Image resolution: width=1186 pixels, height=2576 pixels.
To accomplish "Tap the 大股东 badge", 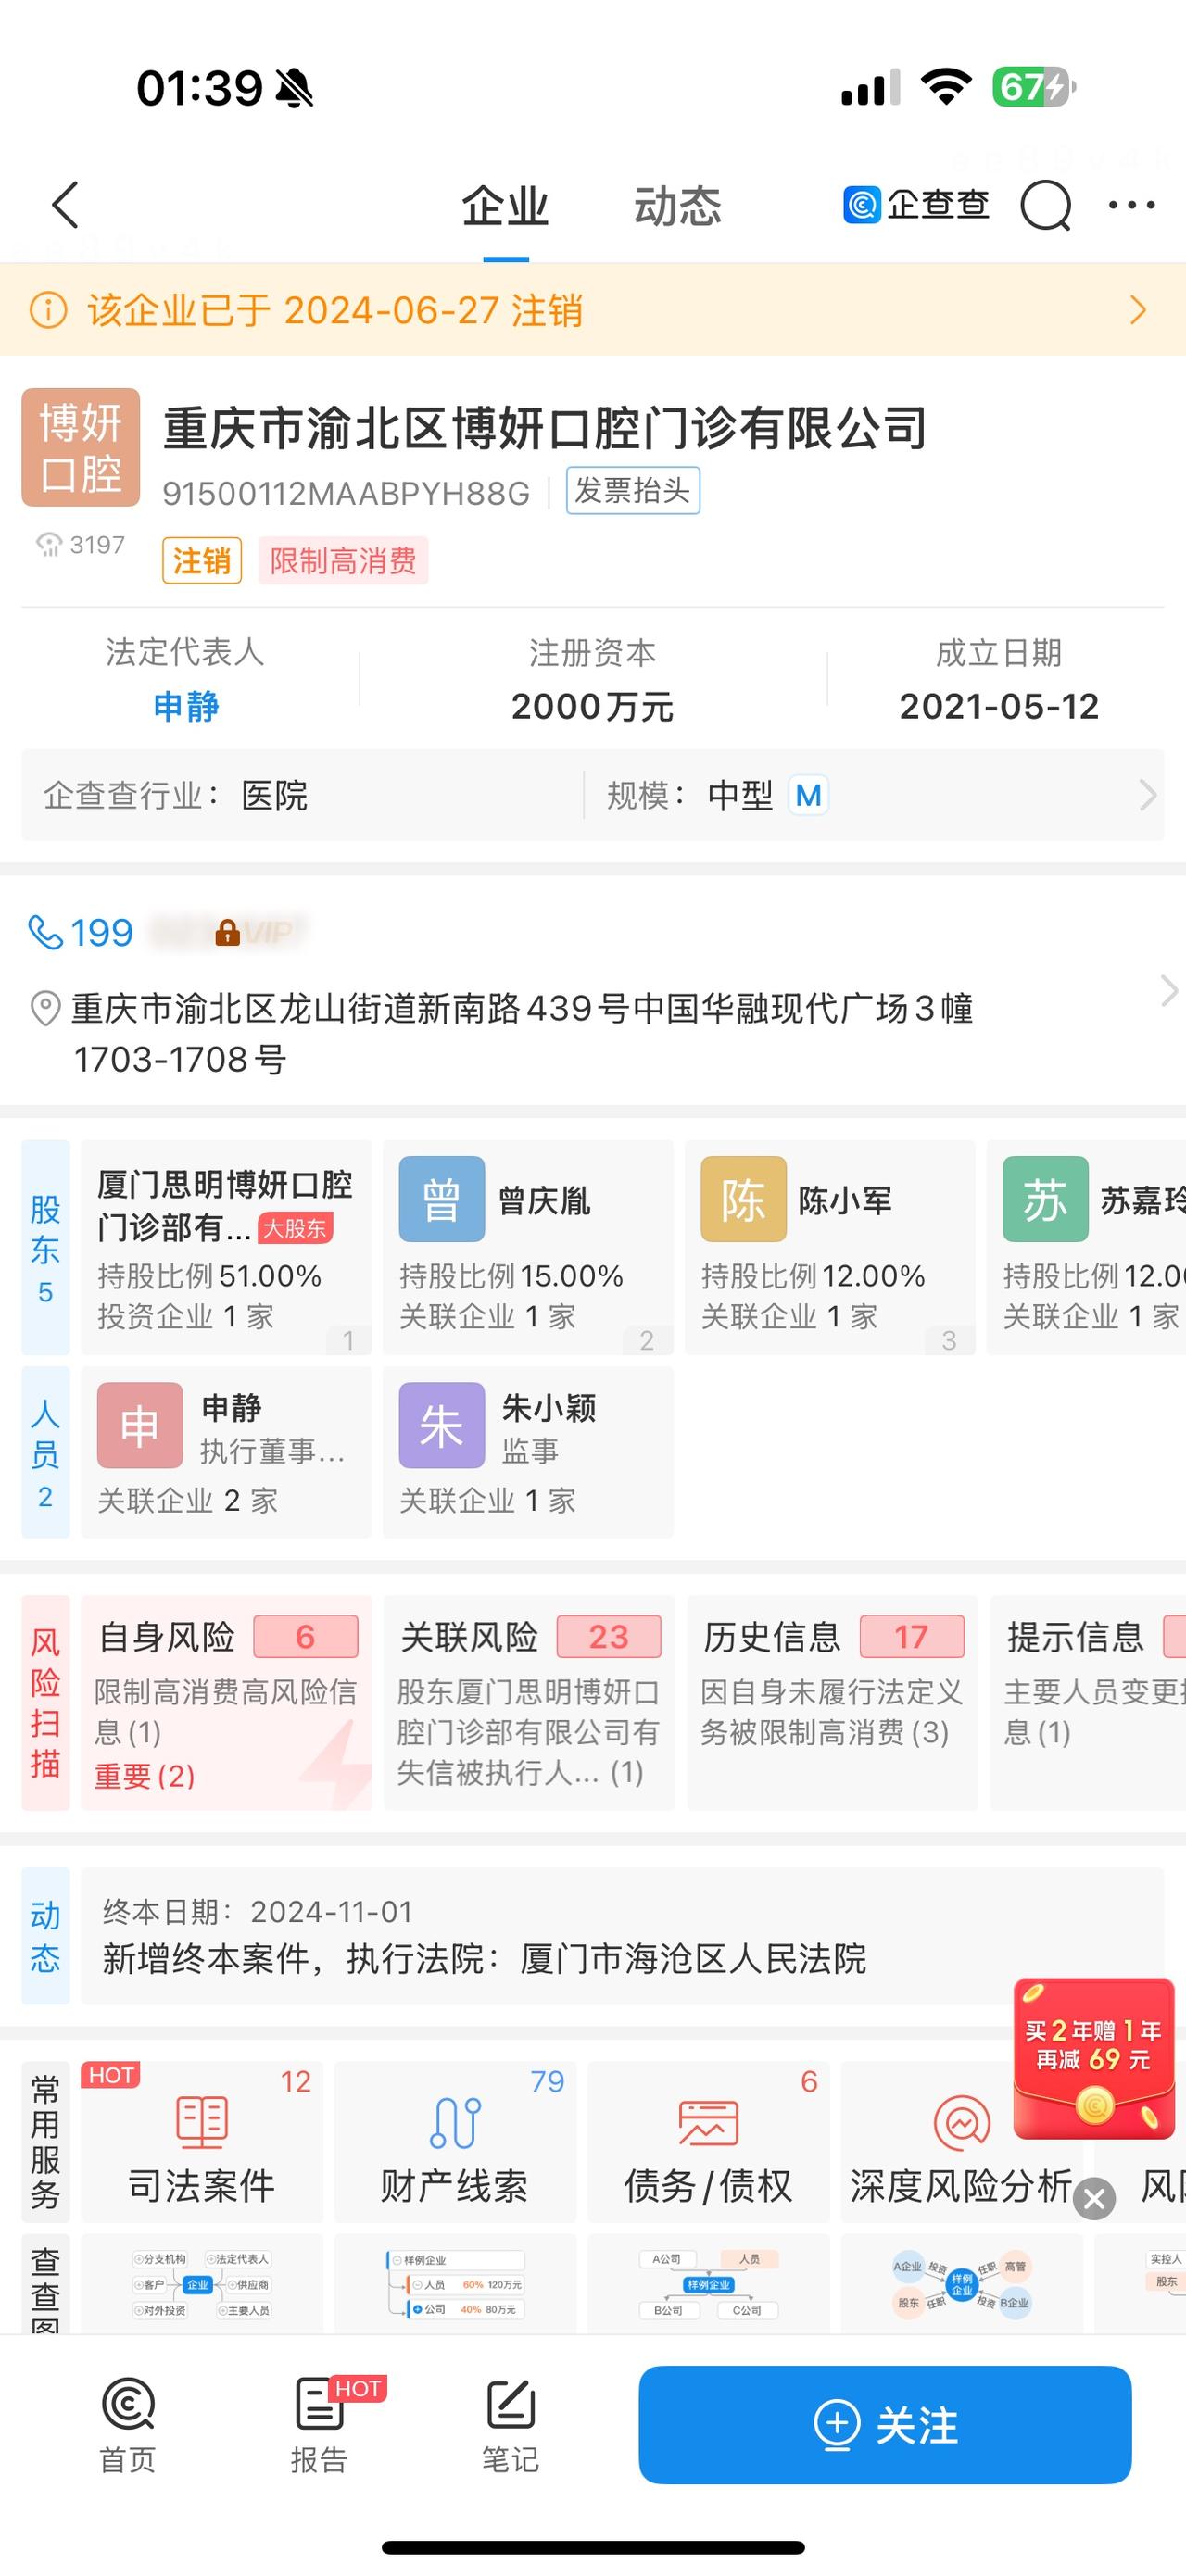I will [x=295, y=1228].
